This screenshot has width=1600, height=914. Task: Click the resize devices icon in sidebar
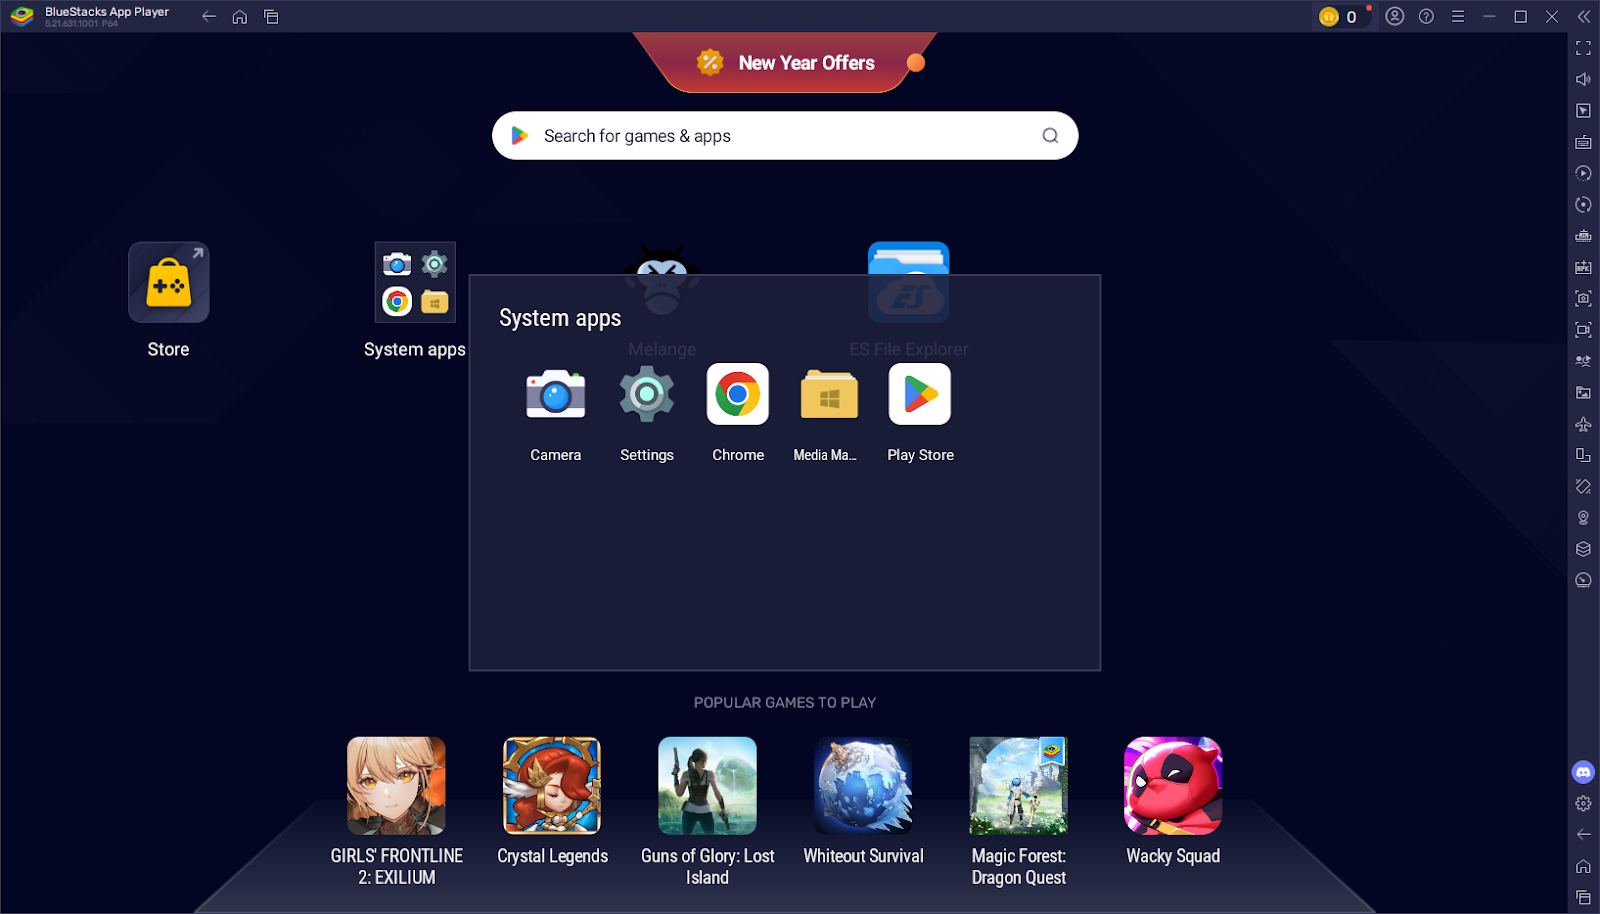(1583, 455)
